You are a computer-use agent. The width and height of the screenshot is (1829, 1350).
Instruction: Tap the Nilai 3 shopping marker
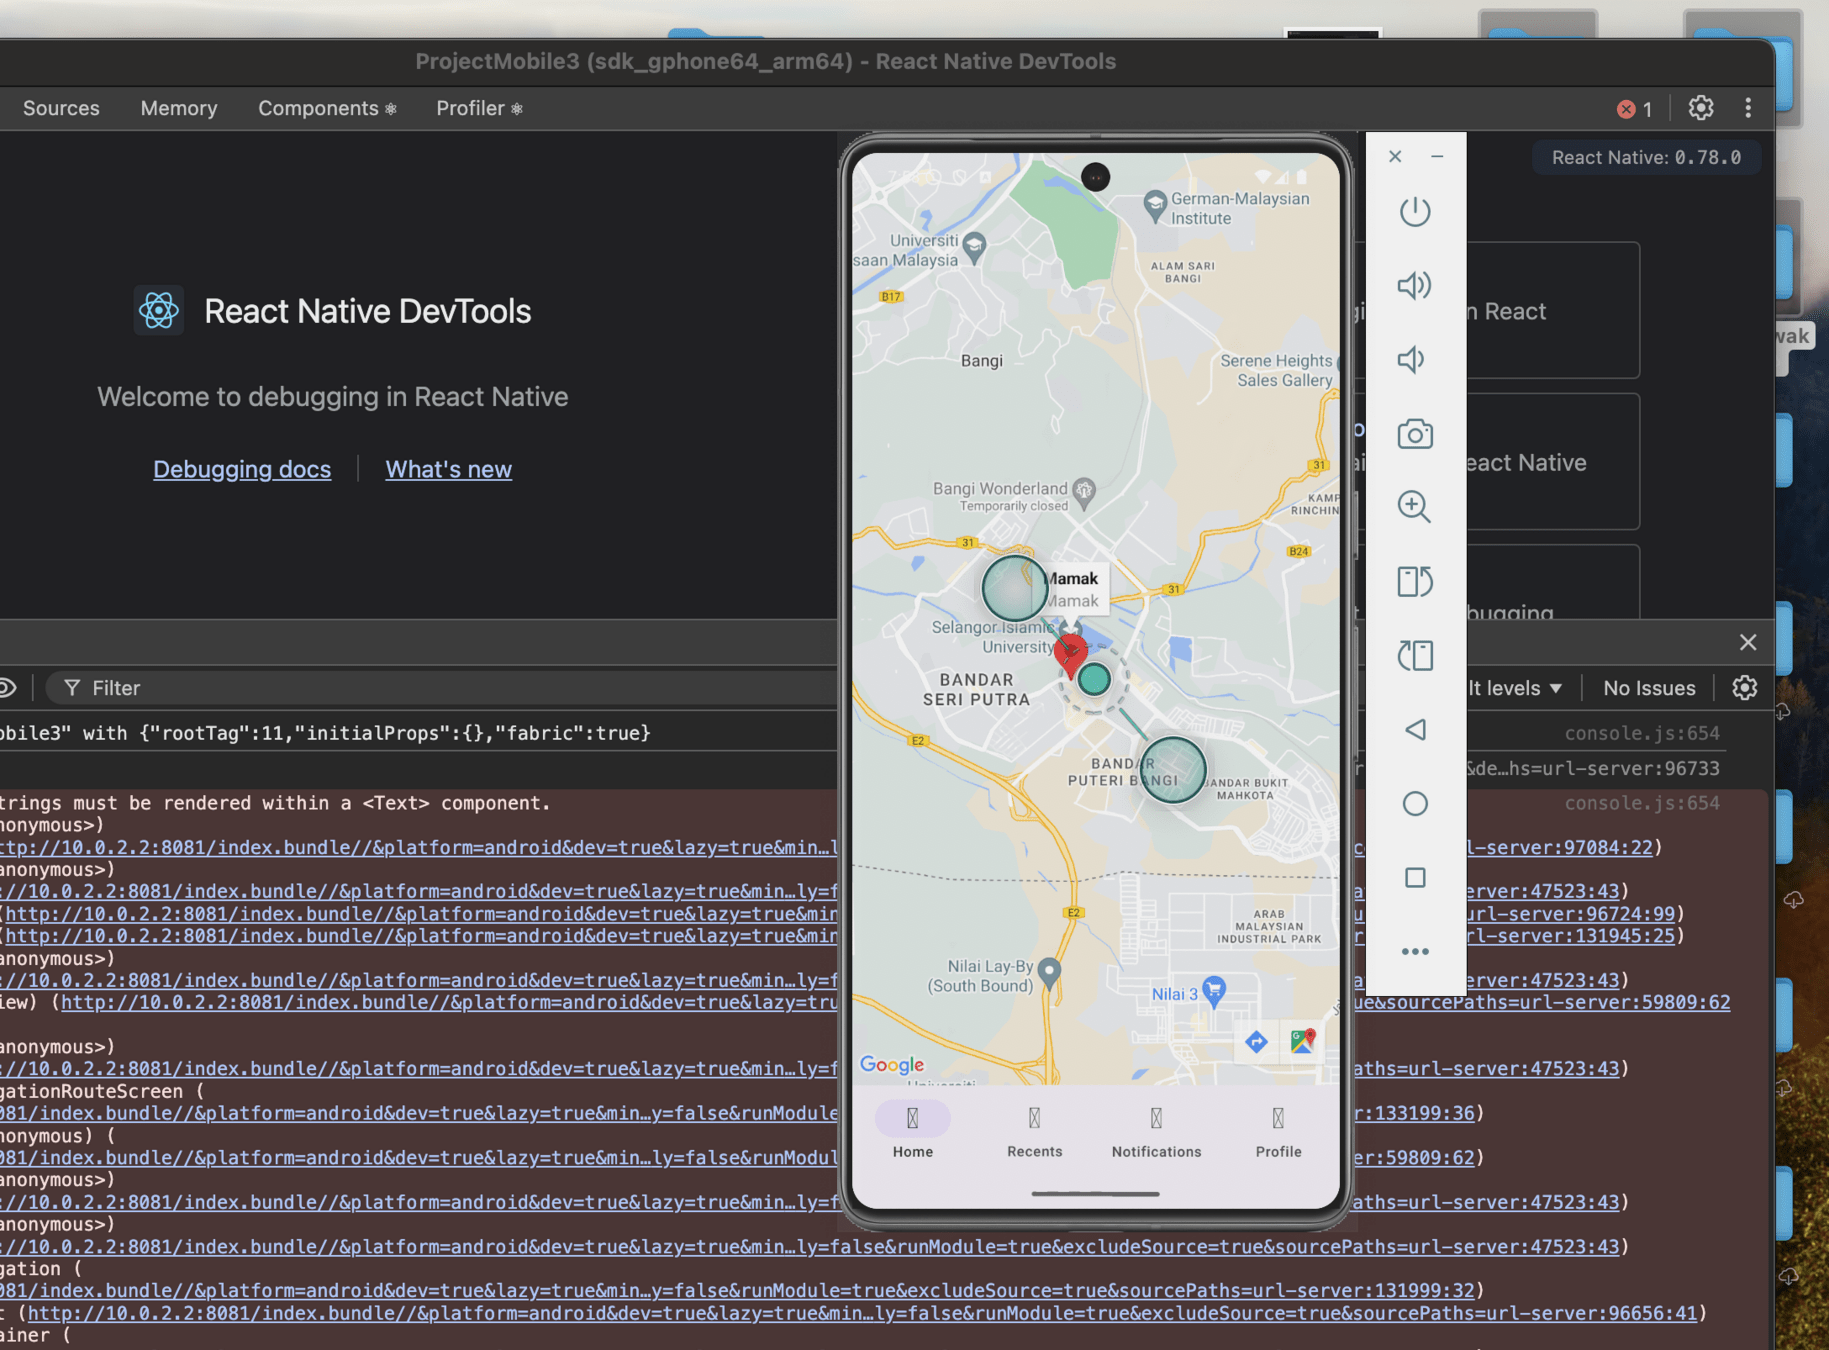tap(1214, 991)
